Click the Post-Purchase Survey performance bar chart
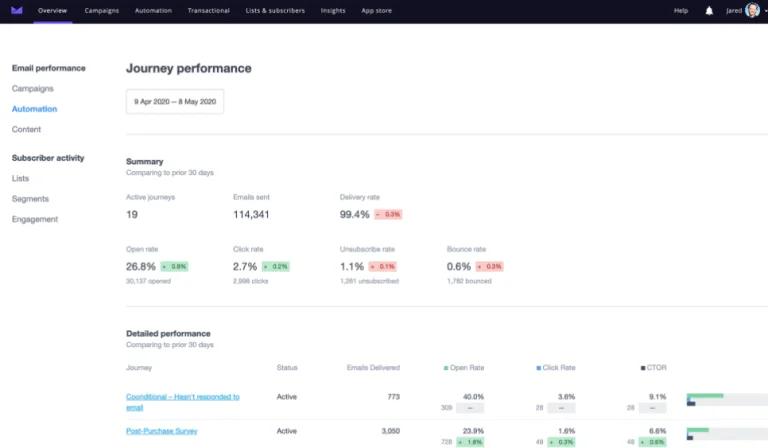Viewport: 768px width, 448px height. [727, 434]
